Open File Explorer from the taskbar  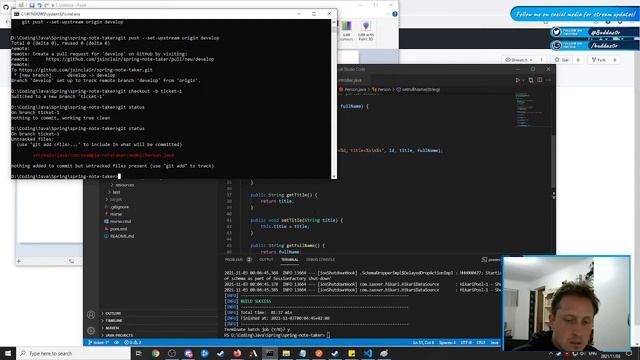[286, 353]
